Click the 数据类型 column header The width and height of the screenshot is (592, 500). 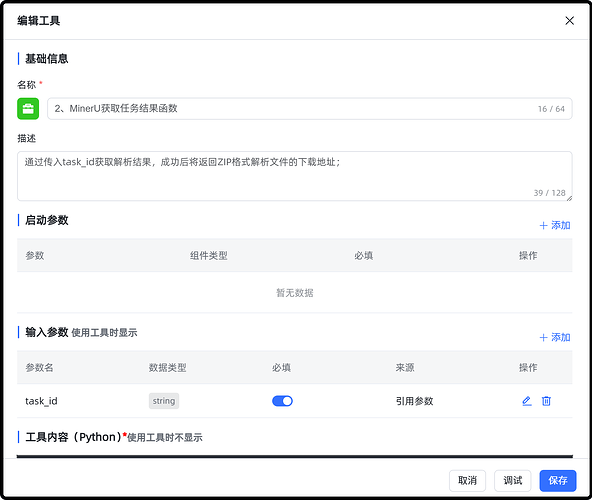pos(167,367)
